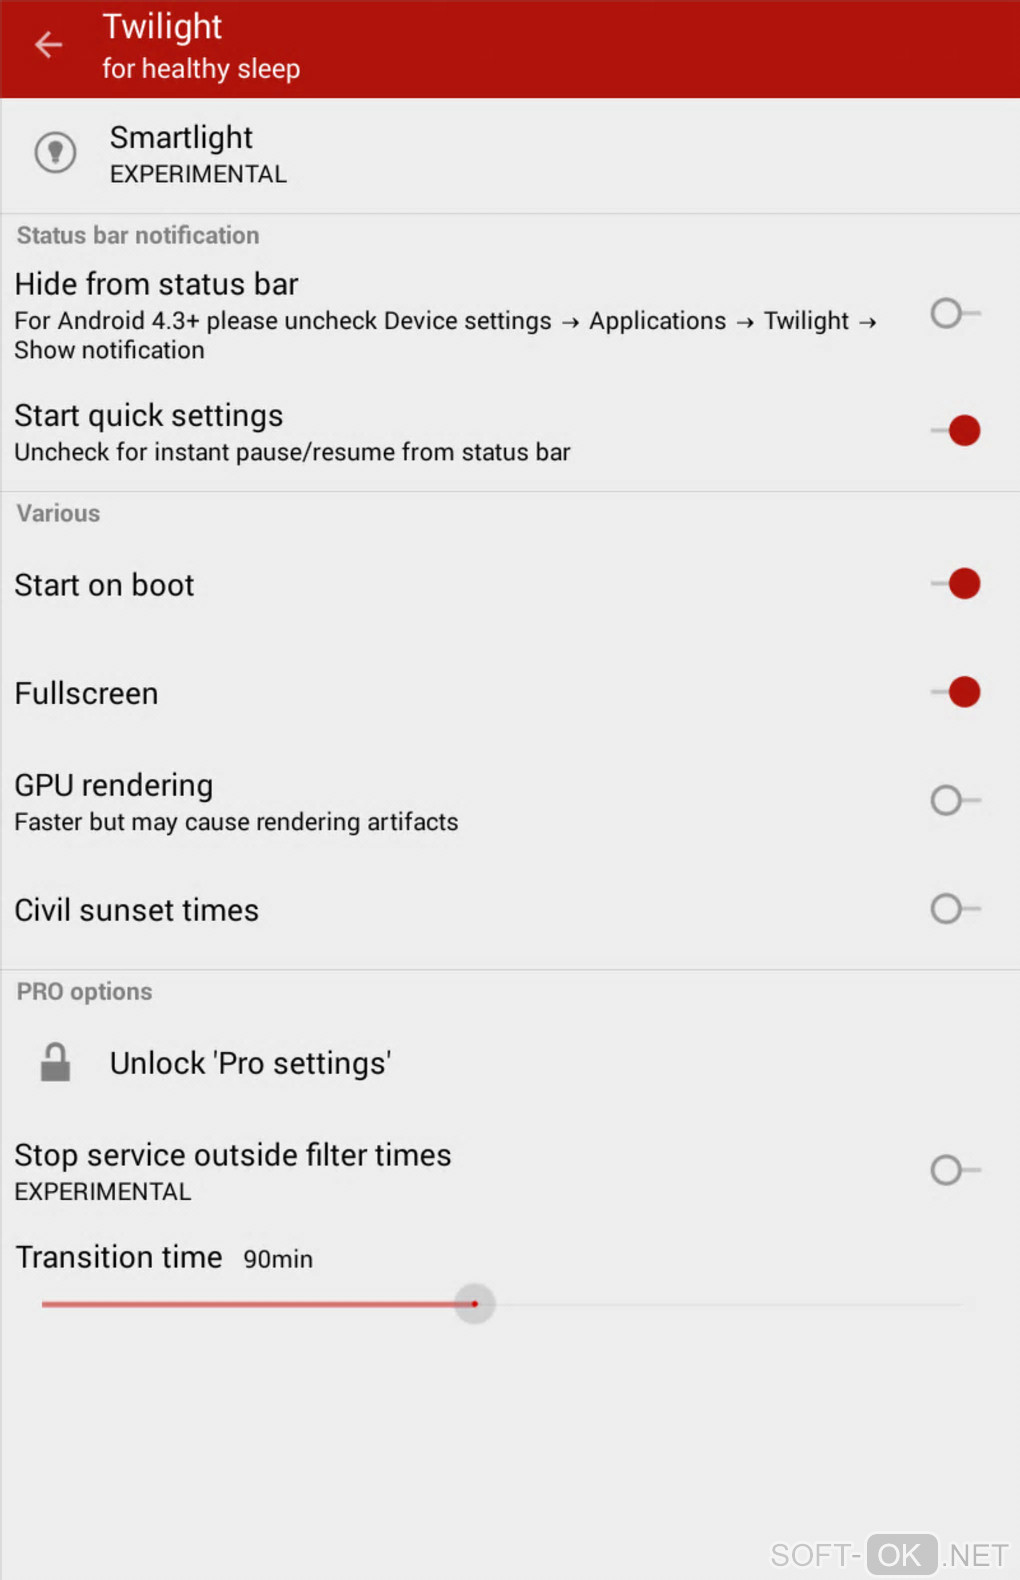Toggle Stop service outside filter times
Screen dimensions: 1020x1580
tap(955, 1170)
